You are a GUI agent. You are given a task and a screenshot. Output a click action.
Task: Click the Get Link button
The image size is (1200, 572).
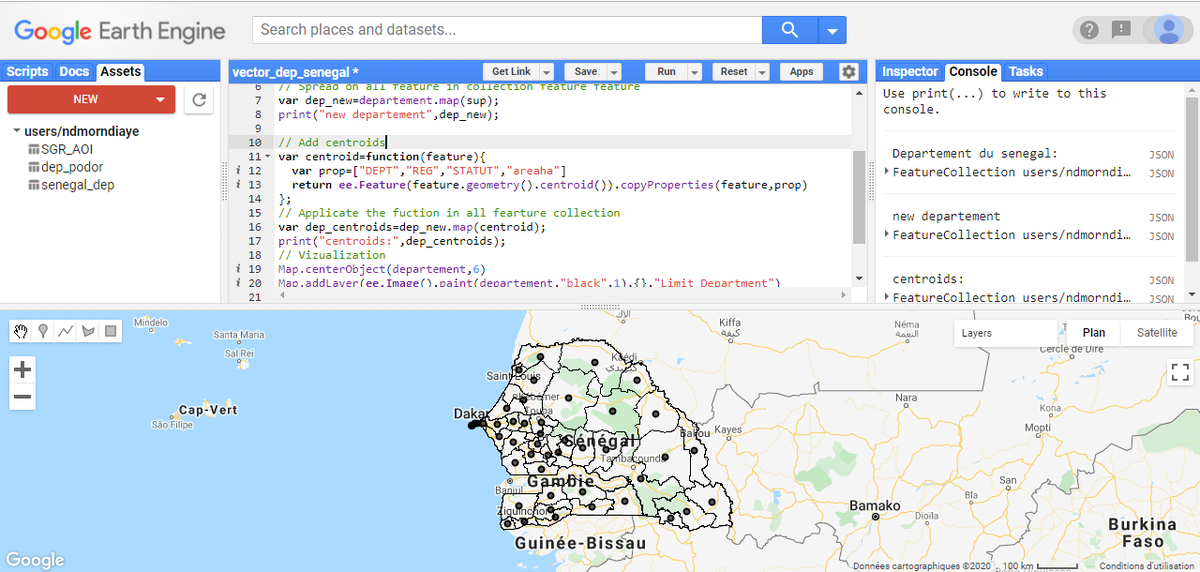pos(512,72)
